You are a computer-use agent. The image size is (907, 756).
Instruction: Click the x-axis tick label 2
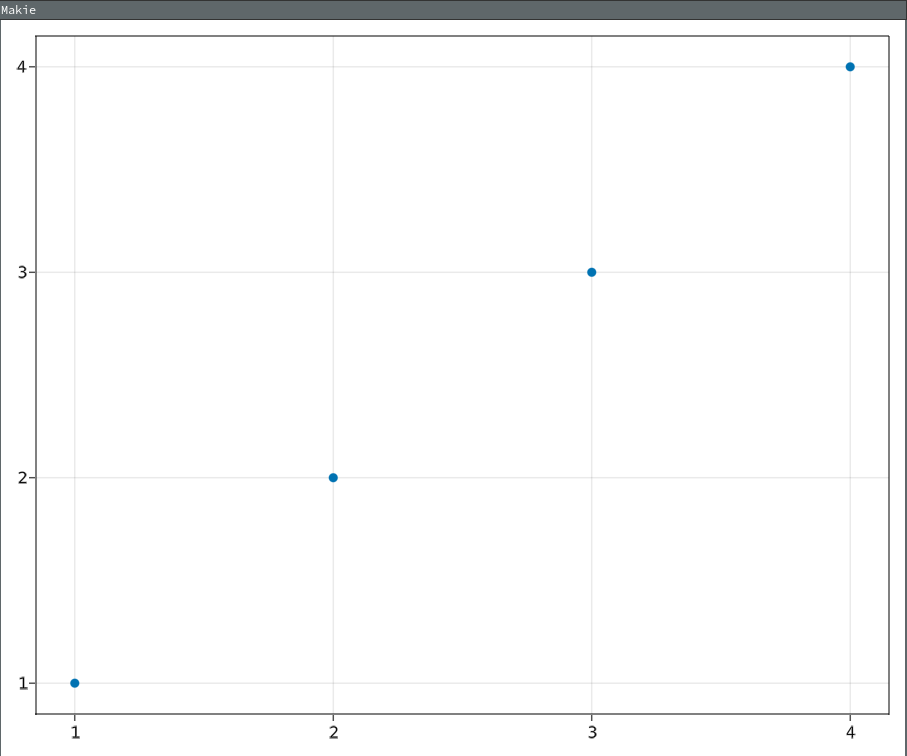(334, 732)
